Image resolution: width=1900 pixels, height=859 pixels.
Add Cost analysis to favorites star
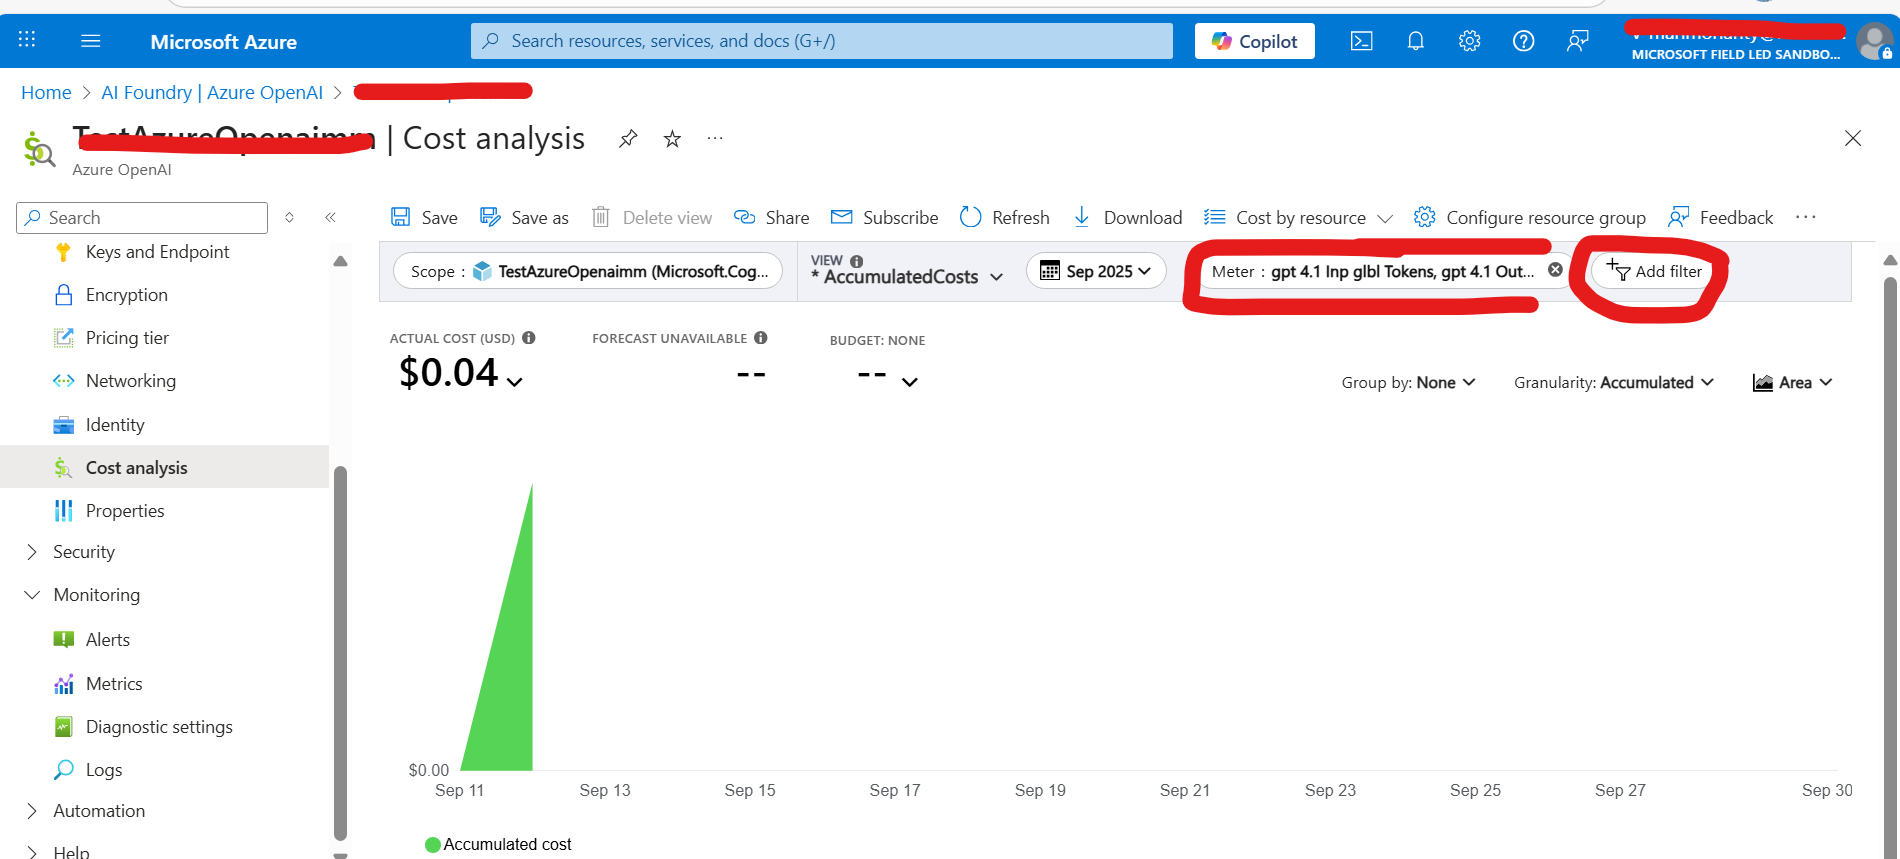click(672, 139)
